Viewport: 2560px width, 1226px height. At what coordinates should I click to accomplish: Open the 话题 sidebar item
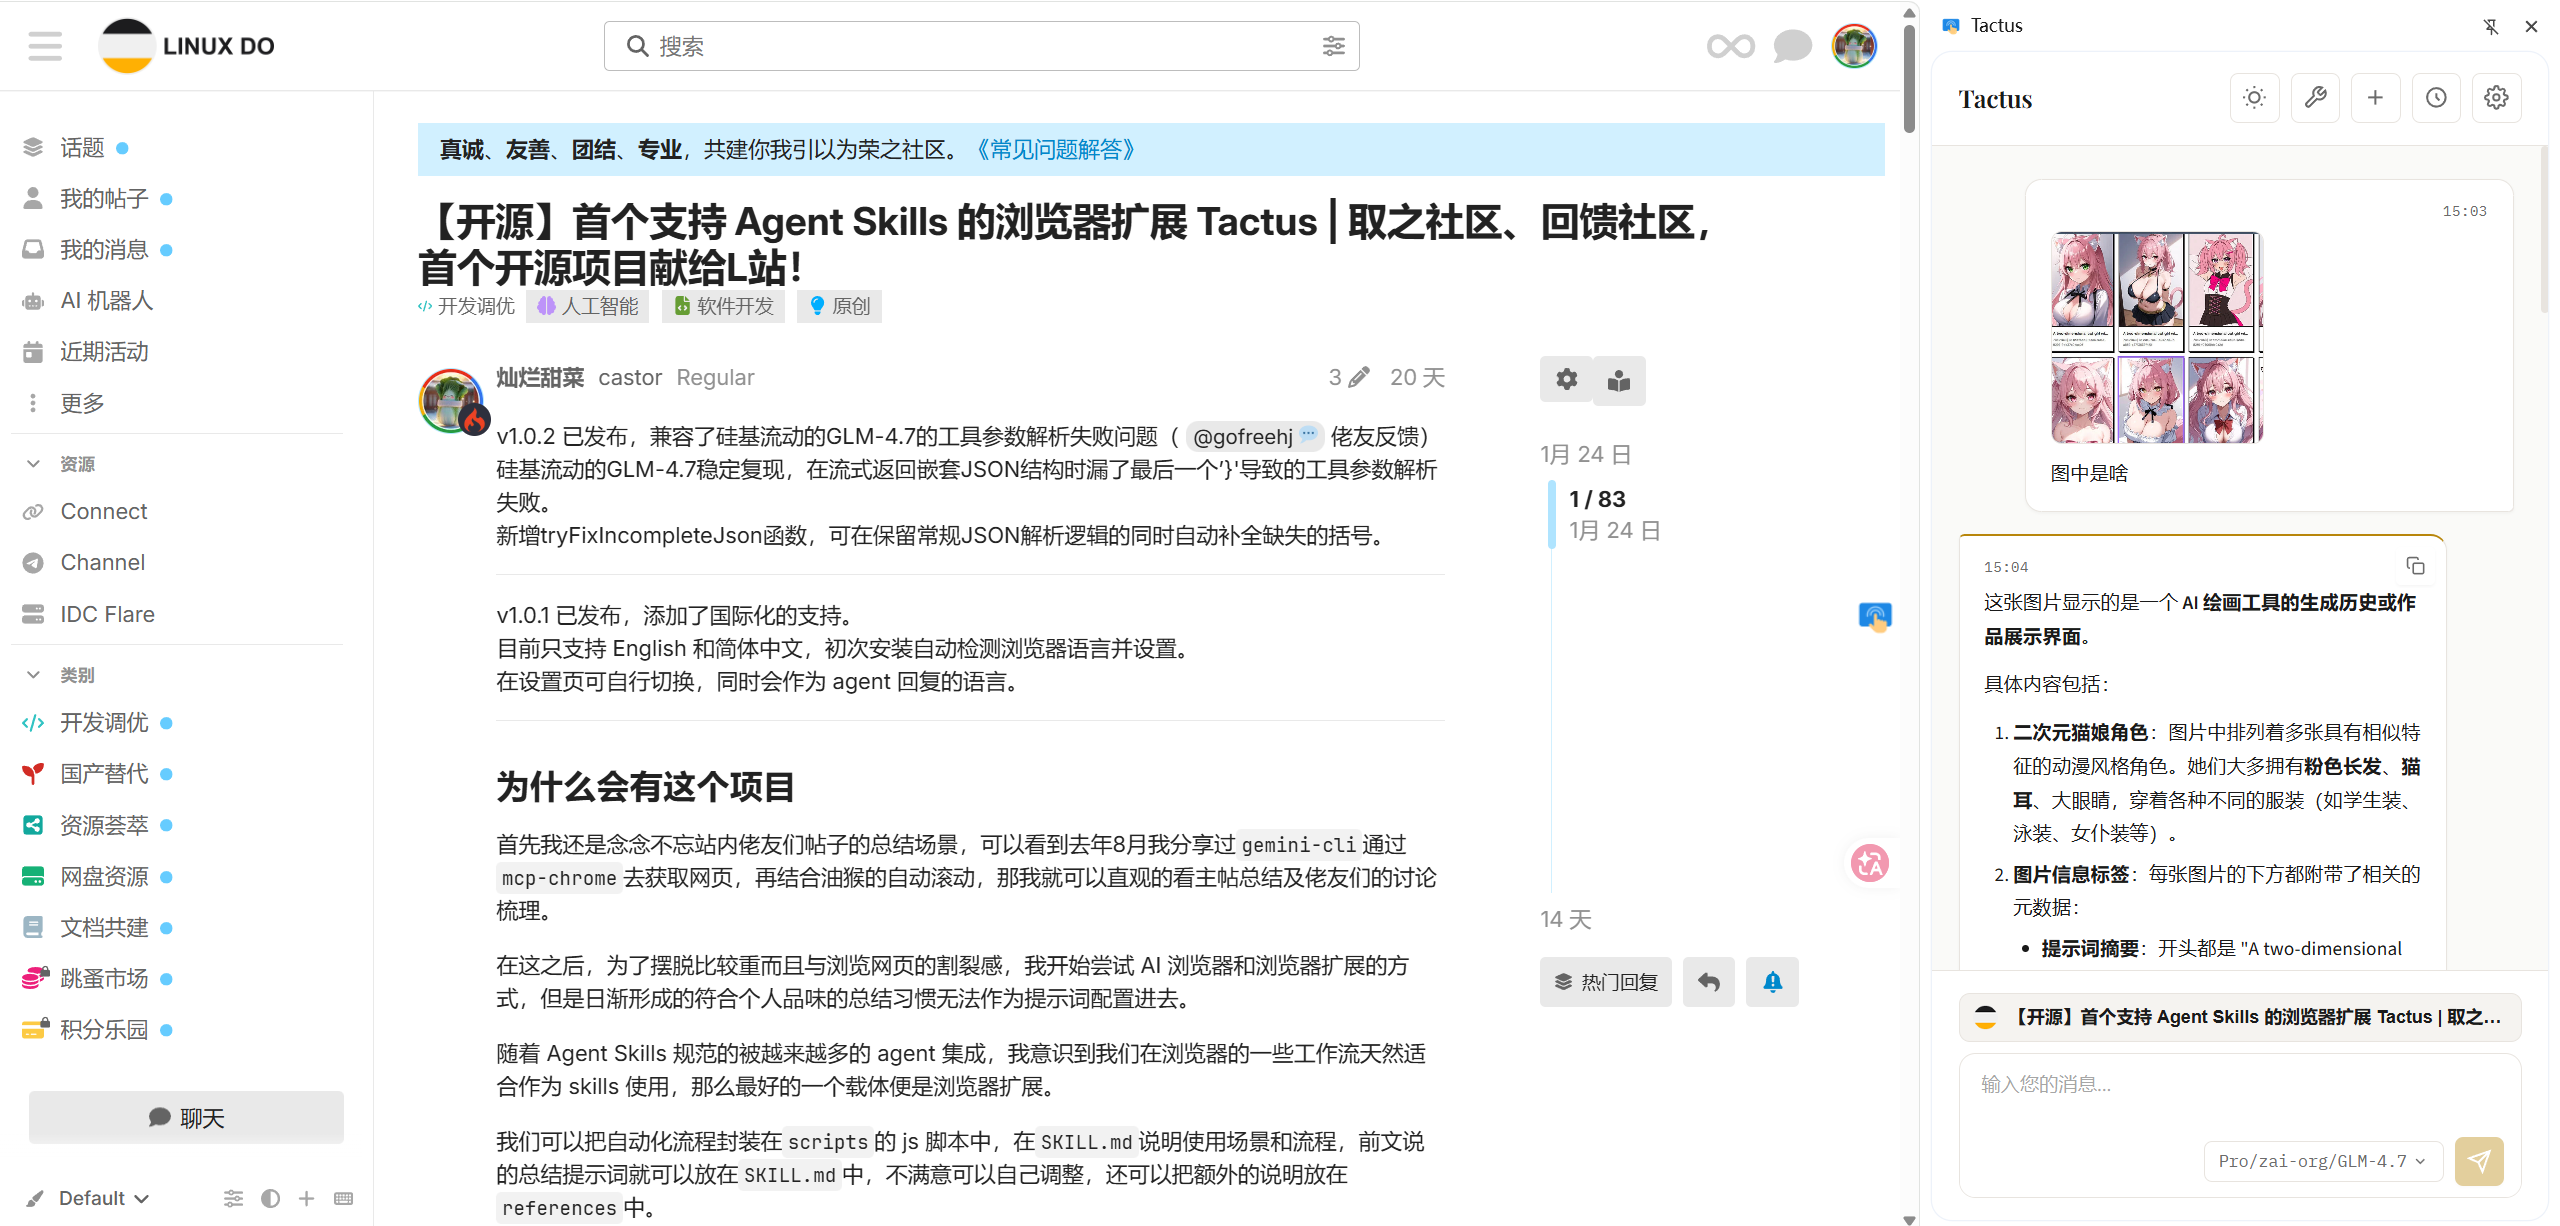83,147
